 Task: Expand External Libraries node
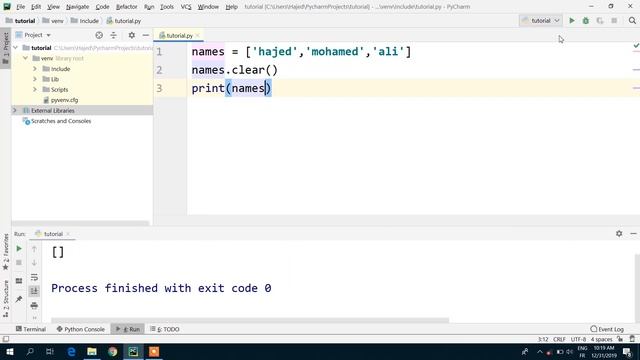point(15,111)
